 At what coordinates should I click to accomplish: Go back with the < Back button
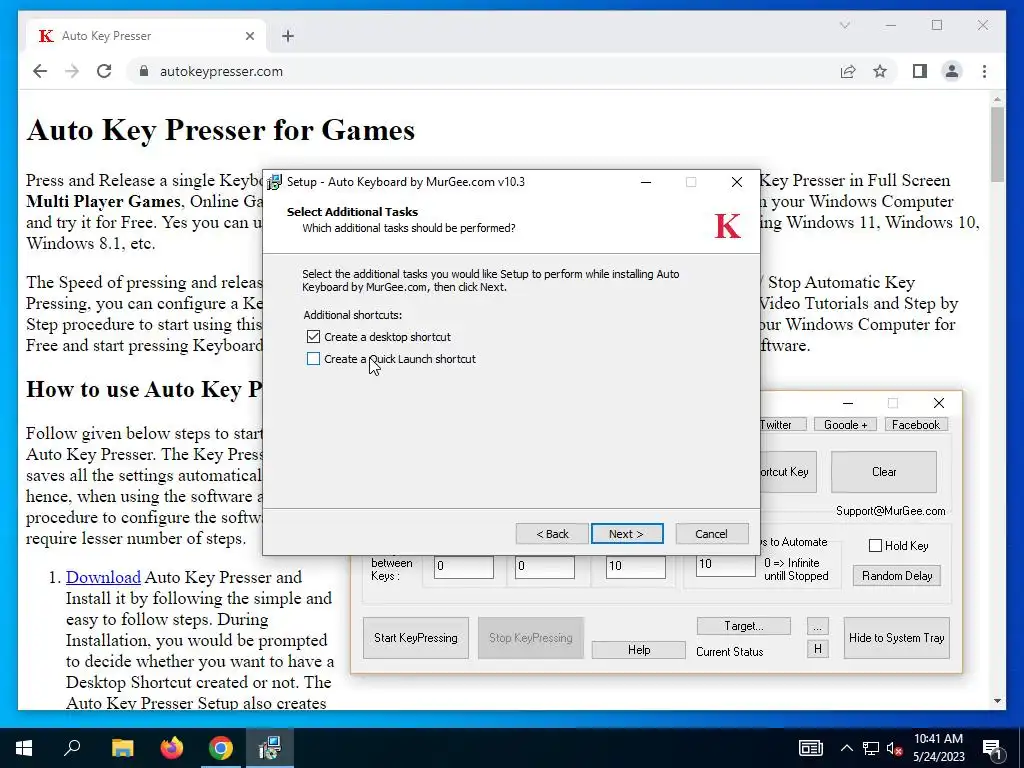(x=552, y=534)
